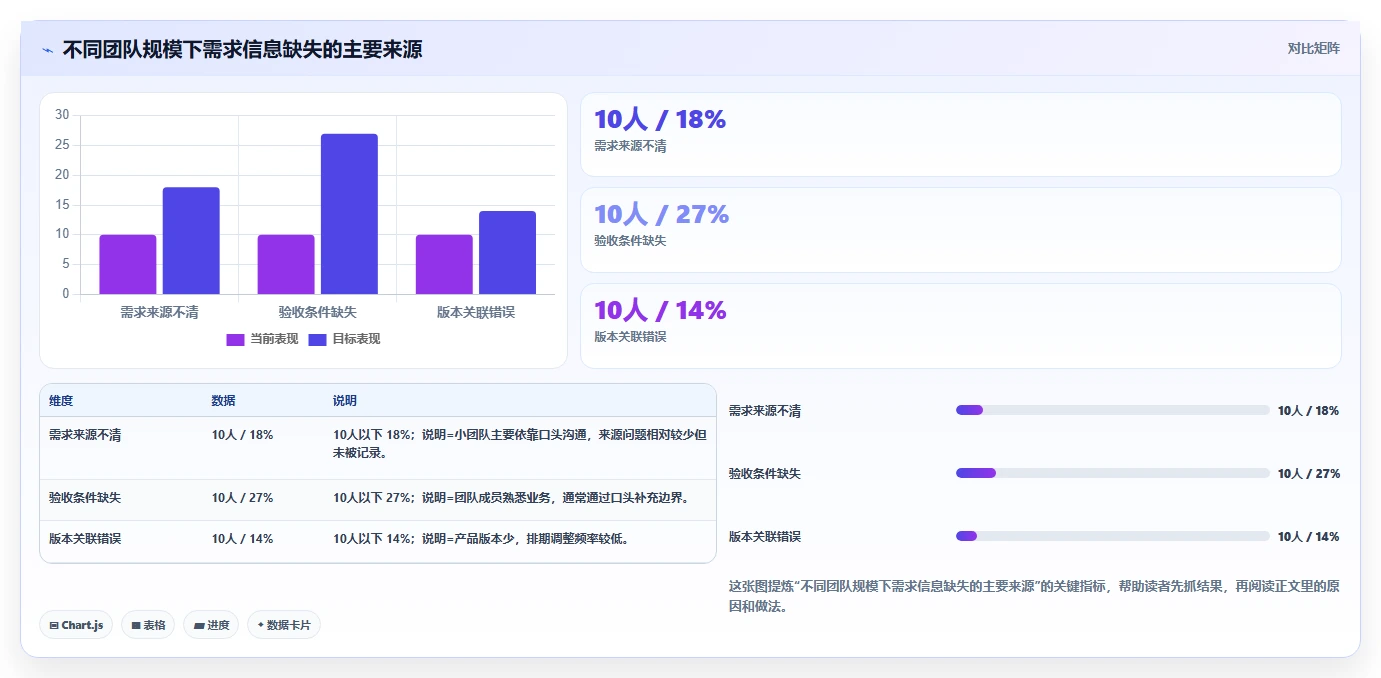The image size is (1381, 678).
Task: Click the title 不同团队规模下需求信息缺失的主要来源
Action: [x=242, y=49]
